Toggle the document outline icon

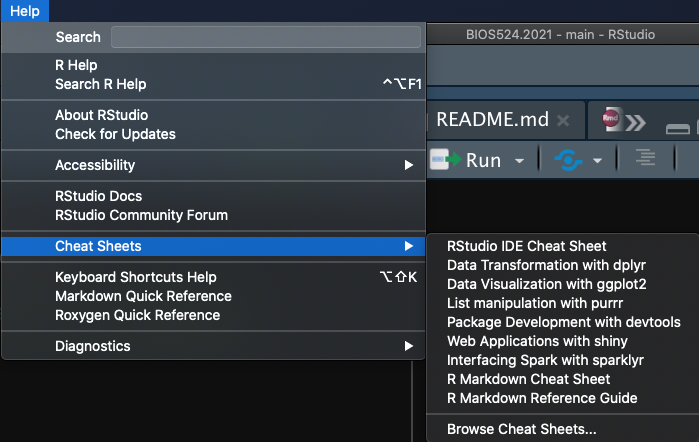(x=645, y=158)
